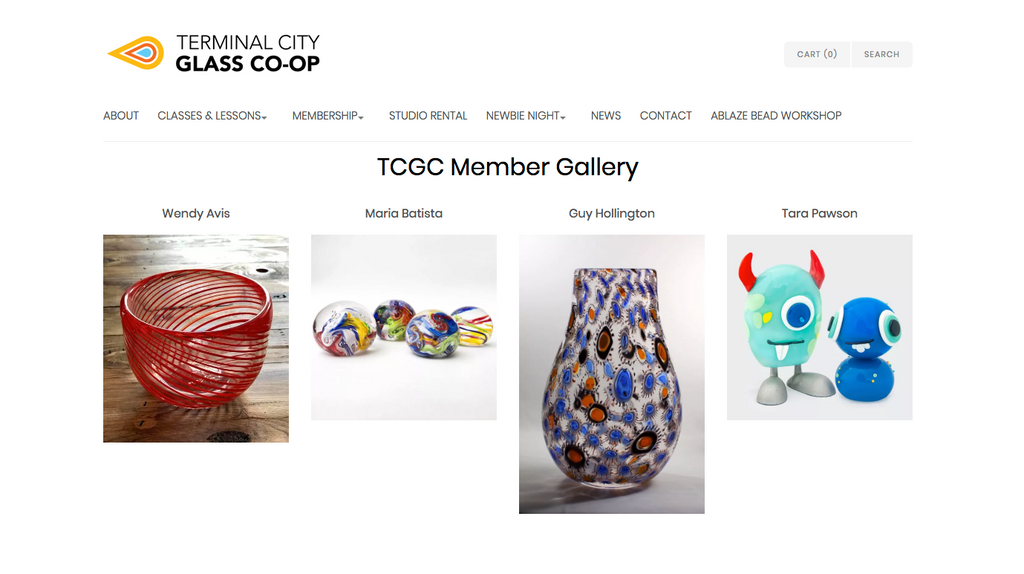Open the Cart (0) button
Image resolution: width=1024 pixels, height=574 pixels.
tap(817, 54)
